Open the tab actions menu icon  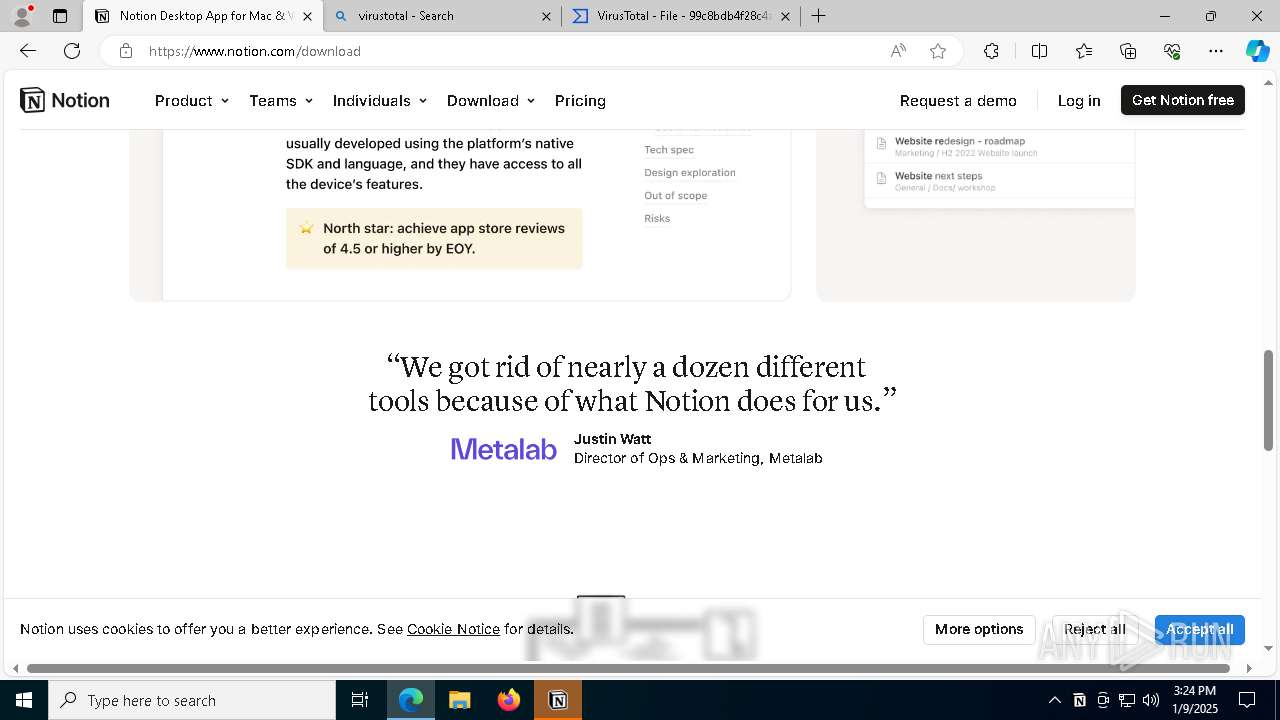pyautogui.click(x=60, y=16)
